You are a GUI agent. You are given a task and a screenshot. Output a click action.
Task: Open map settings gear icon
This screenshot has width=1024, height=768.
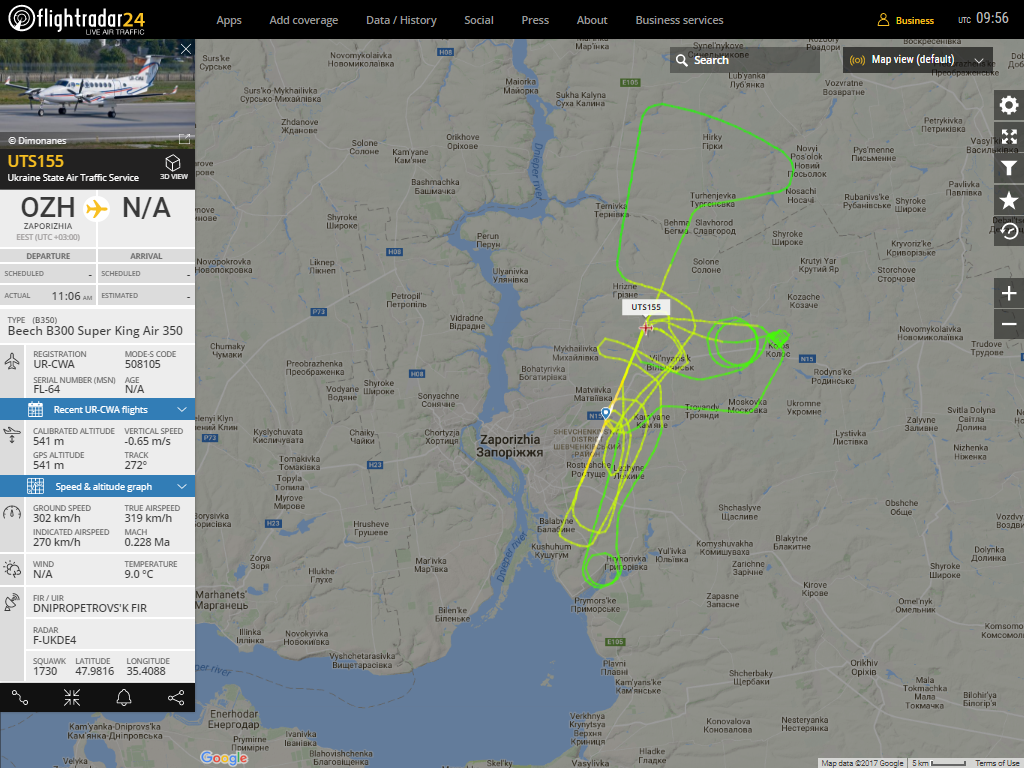1008,105
